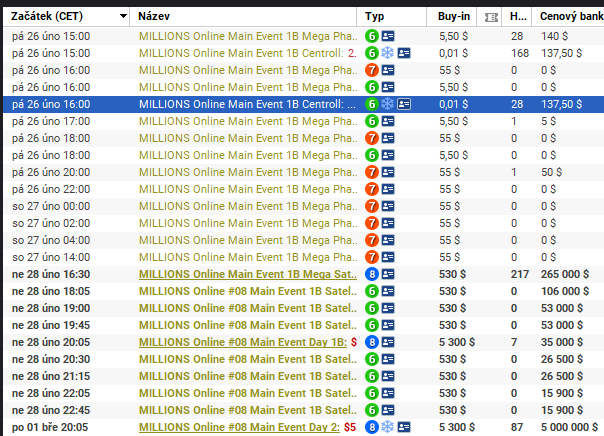Screen dimensions: 604x436
Task: Select pá 26 úno 15:00 Centroll tournament name
Action: coord(248,53)
